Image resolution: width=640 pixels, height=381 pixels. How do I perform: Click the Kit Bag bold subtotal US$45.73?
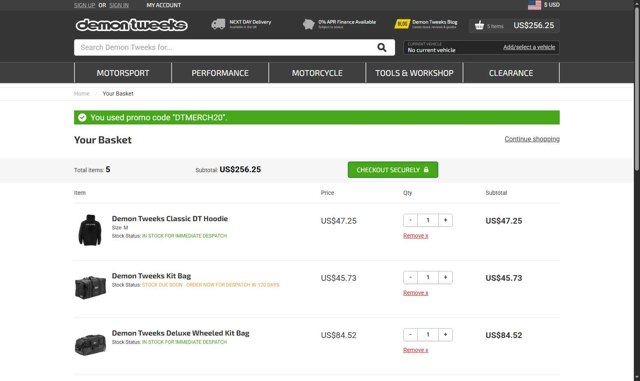tap(504, 278)
